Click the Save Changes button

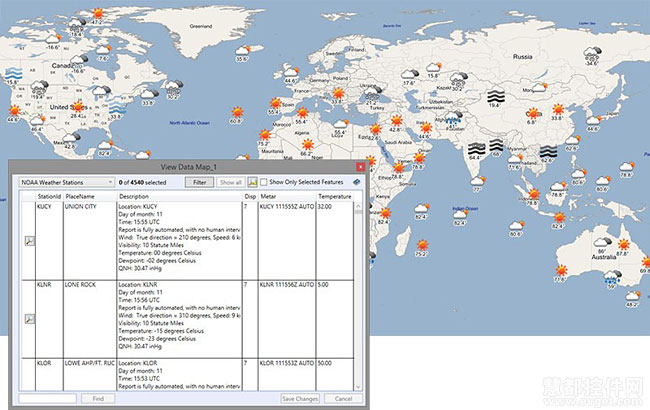300,398
